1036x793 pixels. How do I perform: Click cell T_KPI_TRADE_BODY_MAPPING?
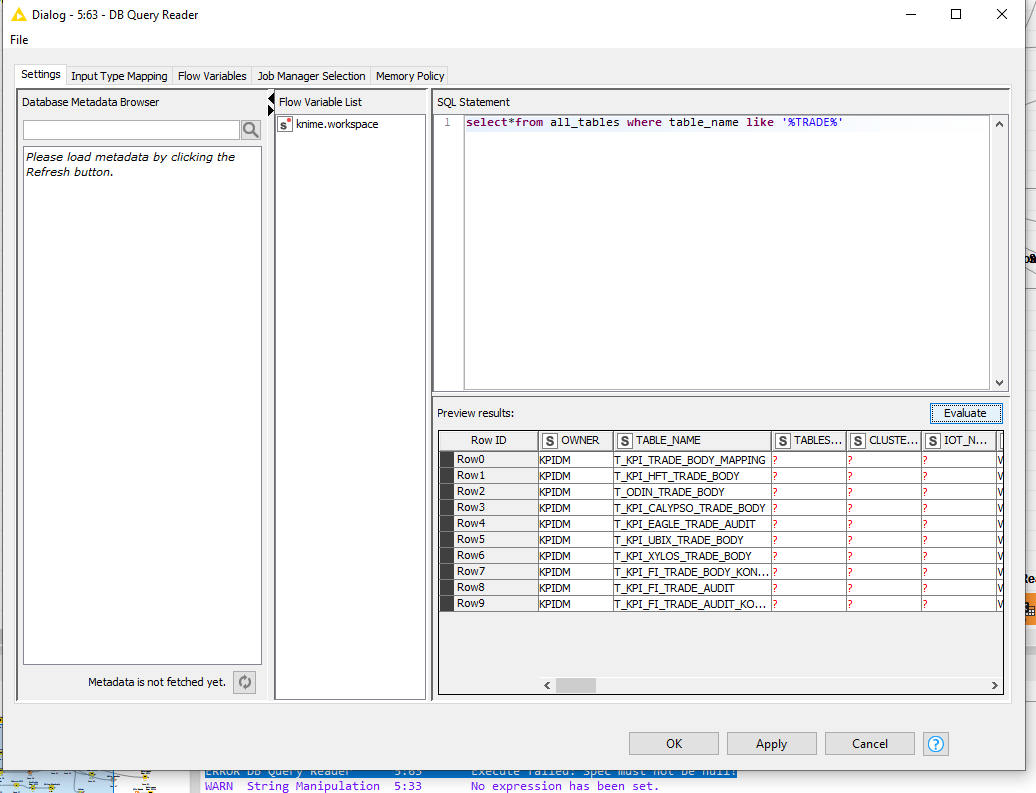tap(692, 460)
